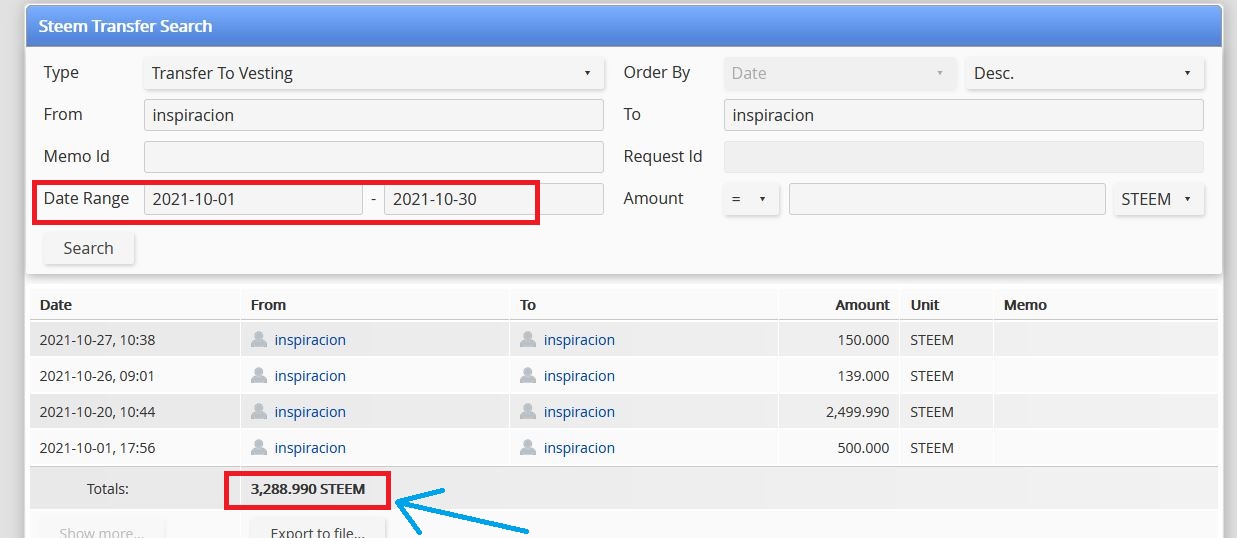1237x538 pixels.
Task: Focus the From account input field
Action: (374, 115)
